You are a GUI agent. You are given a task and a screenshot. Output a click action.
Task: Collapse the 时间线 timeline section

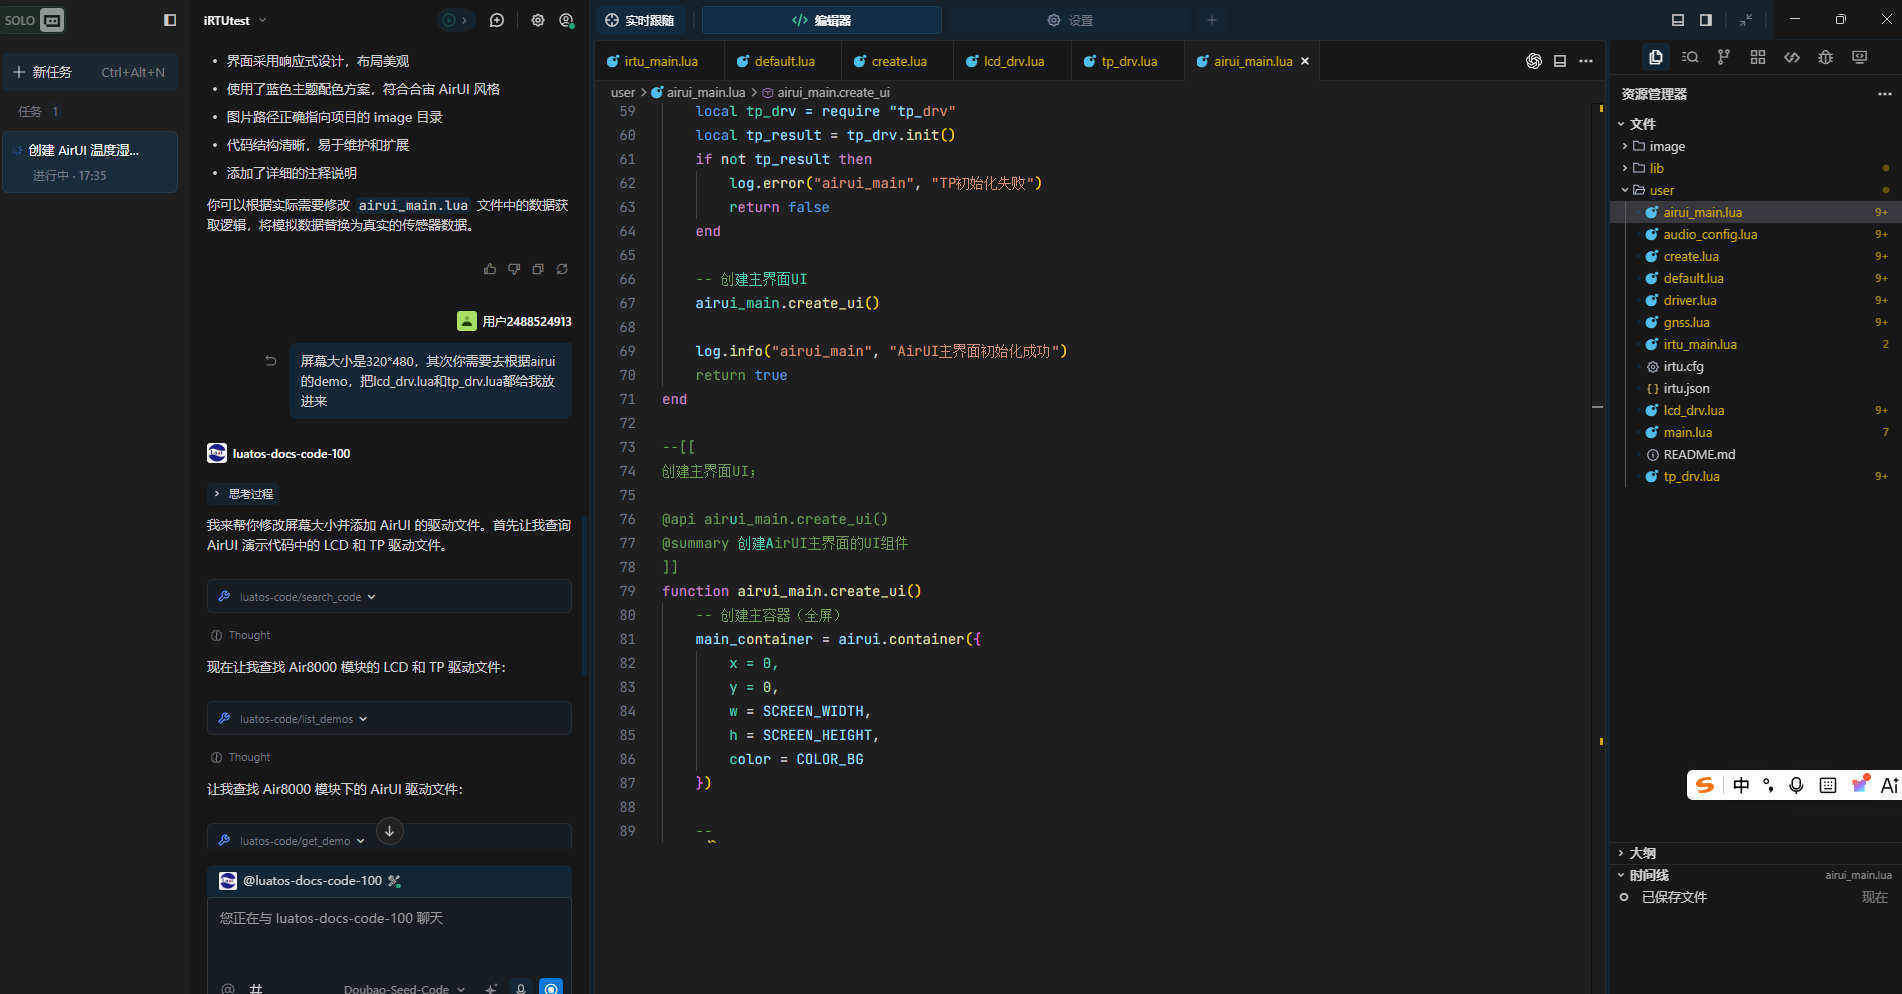(1756, 875)
